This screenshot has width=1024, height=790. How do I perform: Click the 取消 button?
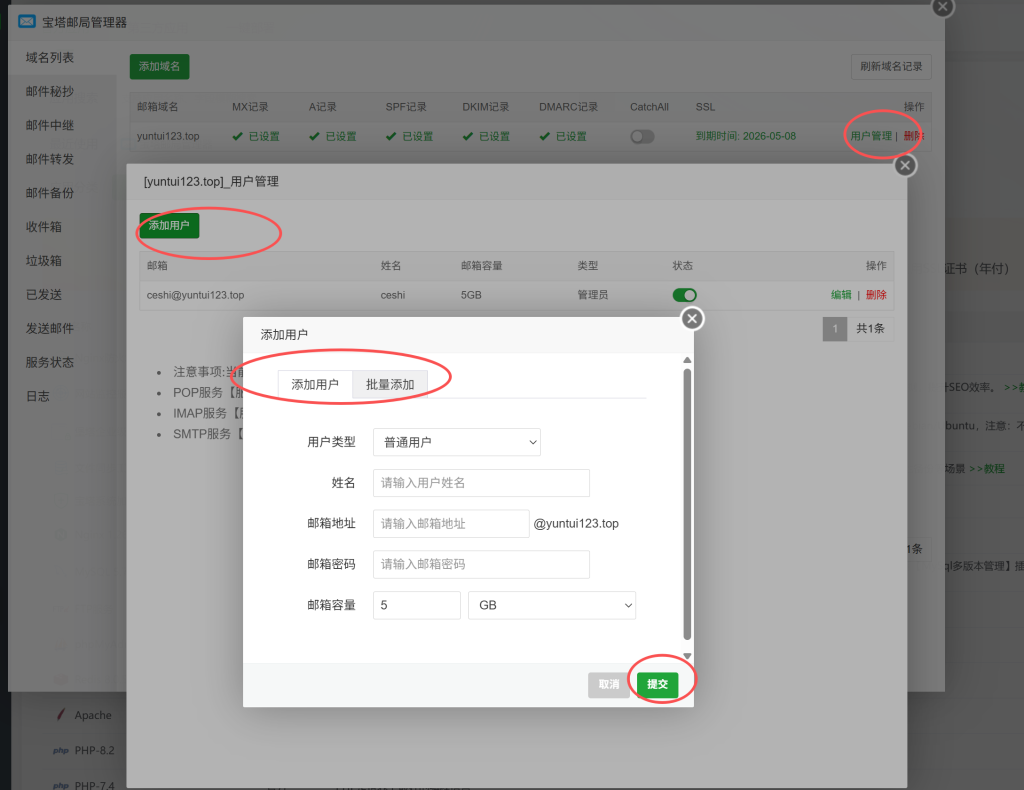608,685
